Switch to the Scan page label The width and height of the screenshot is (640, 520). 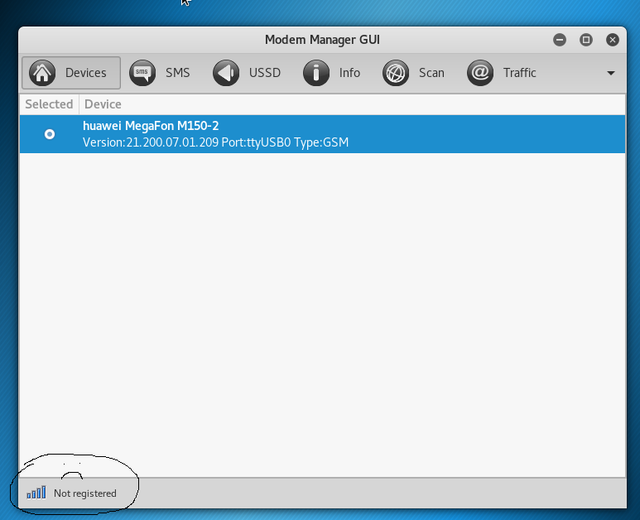(431, 73)
